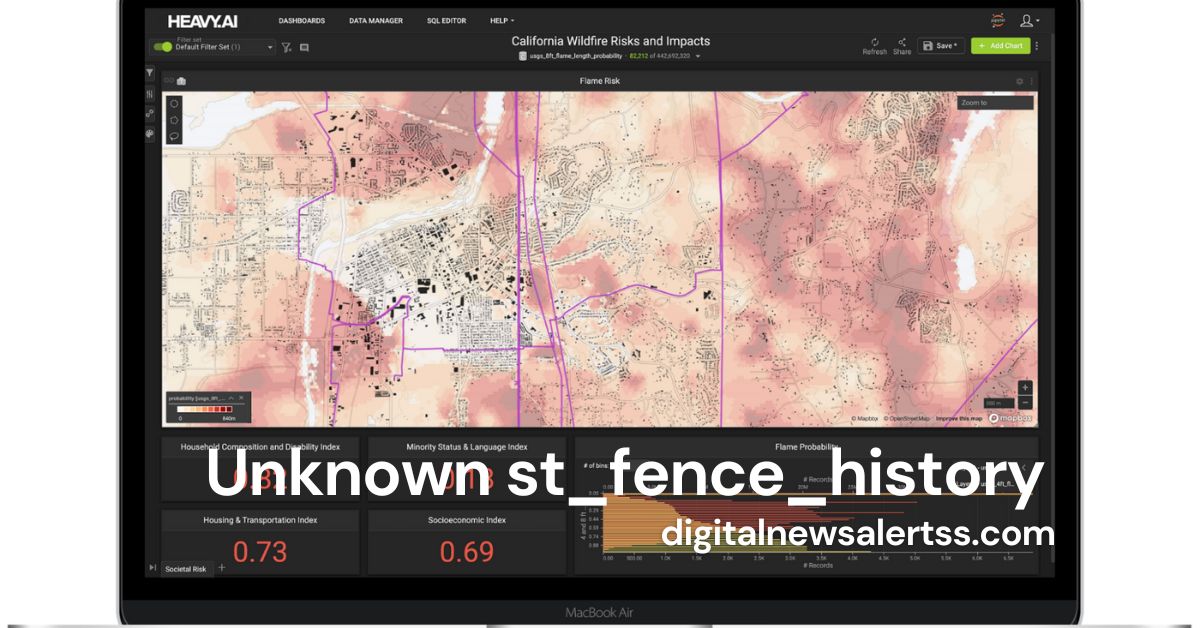The width and height of the screenshot is (1200, 628).
Task: Click the tab bar expand arrow icon
Action: tap(152, 568)
